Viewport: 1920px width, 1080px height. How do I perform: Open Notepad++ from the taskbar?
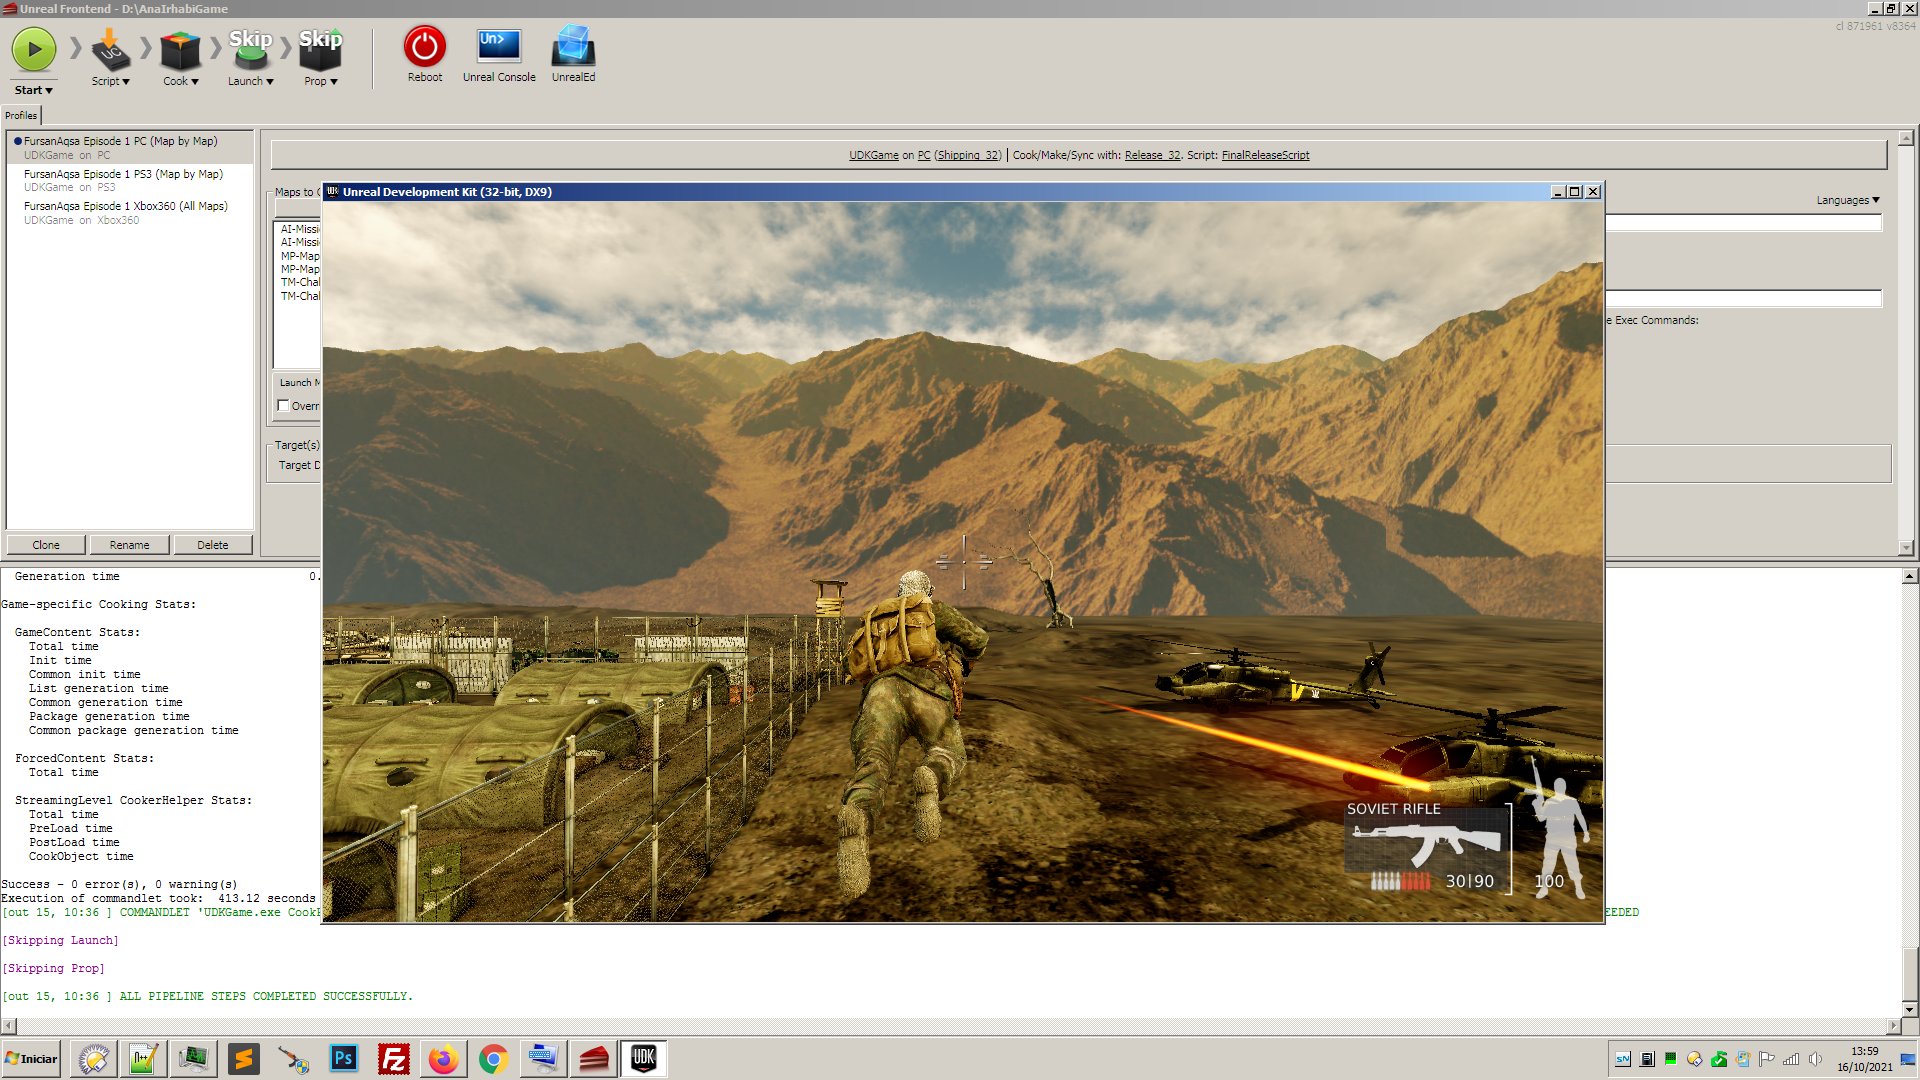(x=143, y=1059)
